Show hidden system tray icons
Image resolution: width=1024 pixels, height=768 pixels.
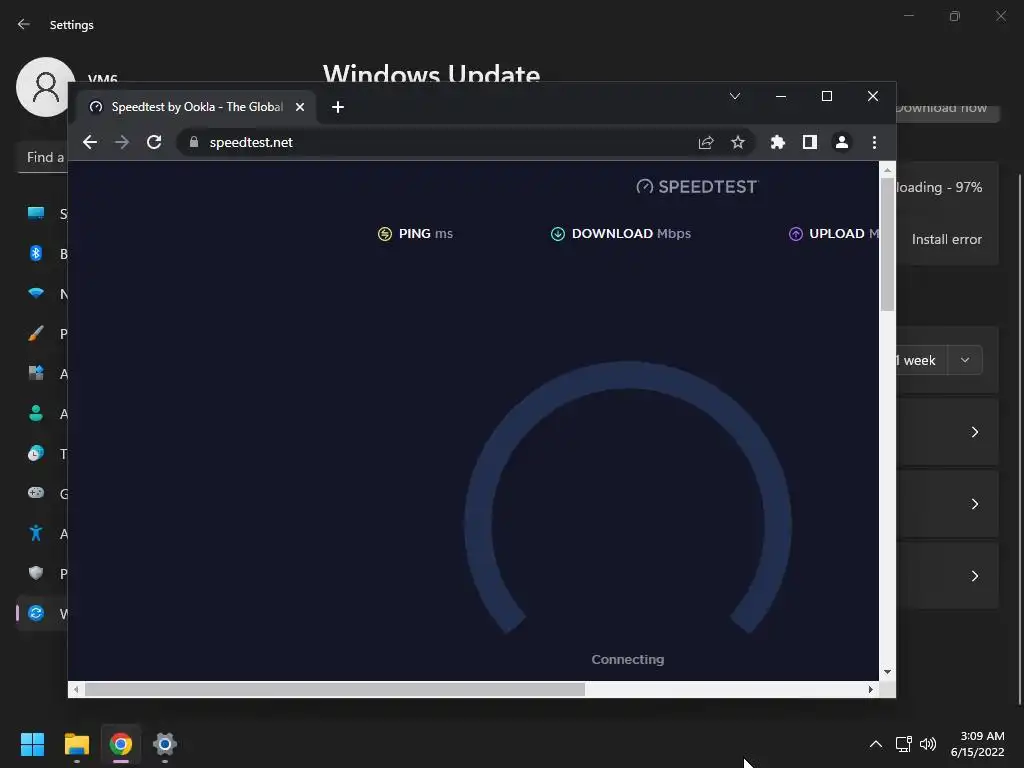876,744
